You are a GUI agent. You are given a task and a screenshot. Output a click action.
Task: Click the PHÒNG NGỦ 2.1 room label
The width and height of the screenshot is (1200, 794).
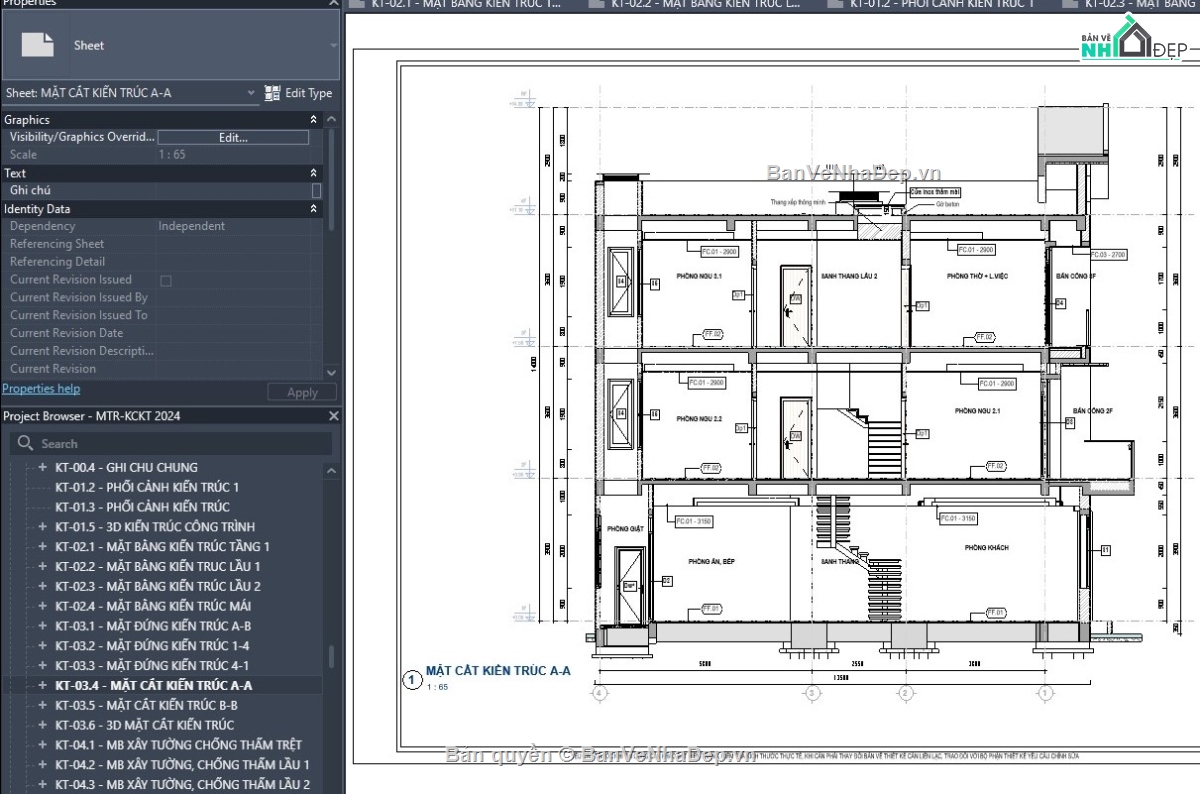977,411
